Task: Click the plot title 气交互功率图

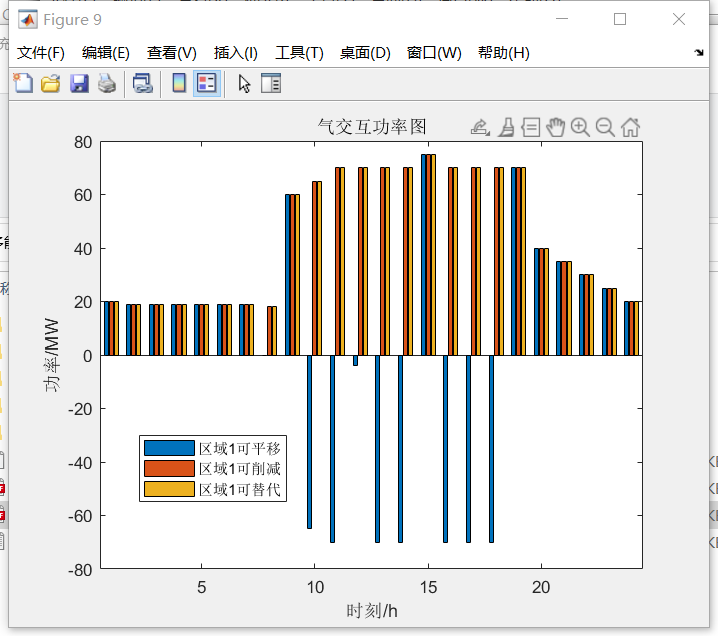Action: coord(372,127)
